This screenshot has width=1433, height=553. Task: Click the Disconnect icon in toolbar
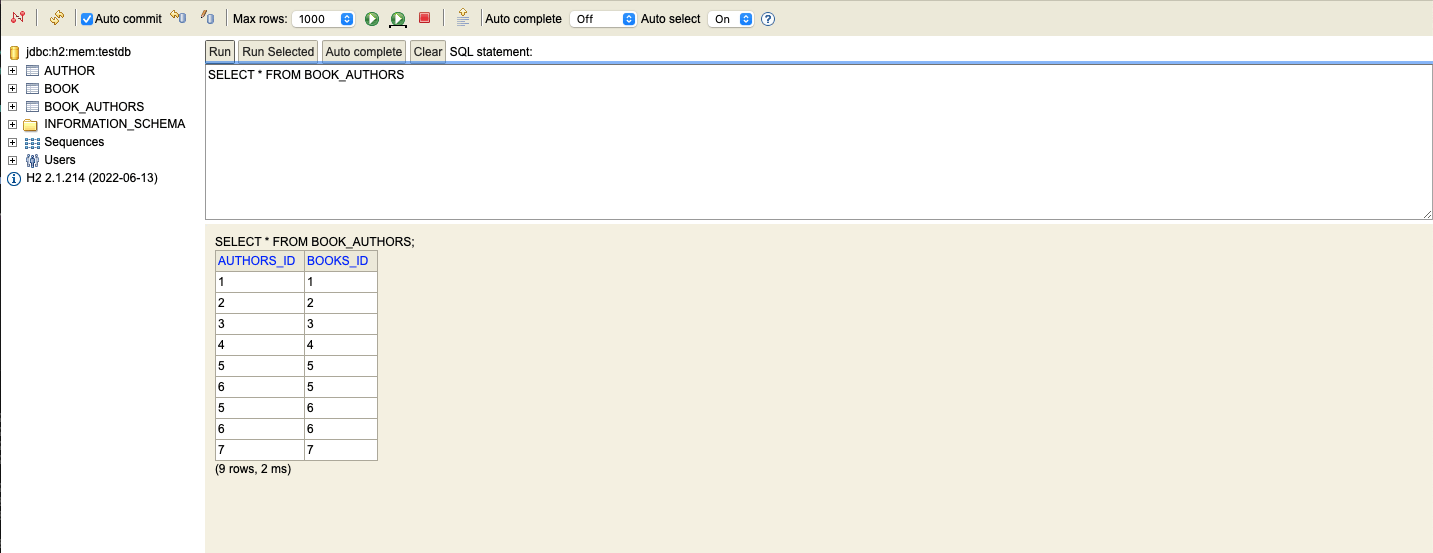click(17, 18)
